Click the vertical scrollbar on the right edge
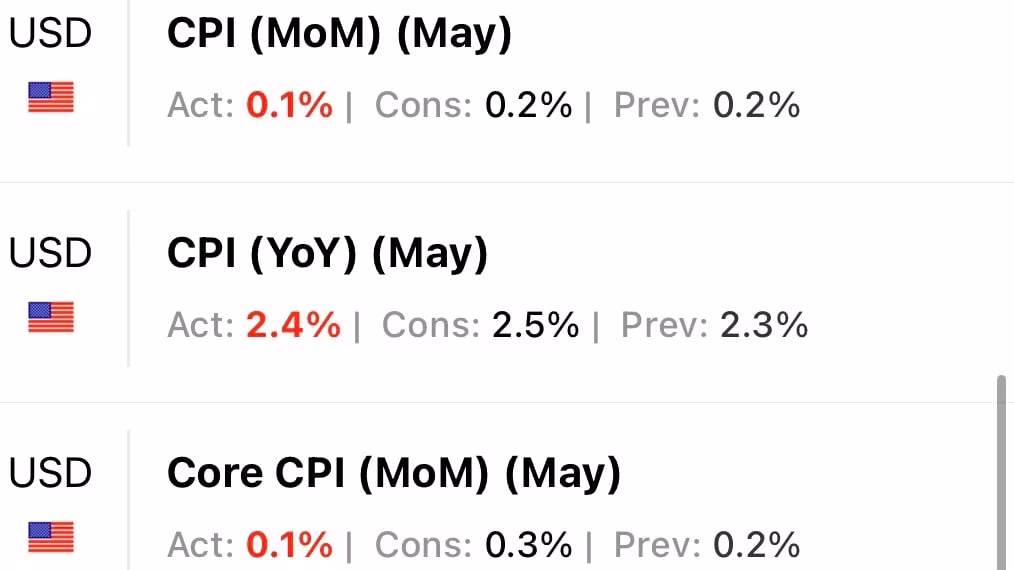The image size is (1014, 570). pyautogui.click(x=1001, y=470)
